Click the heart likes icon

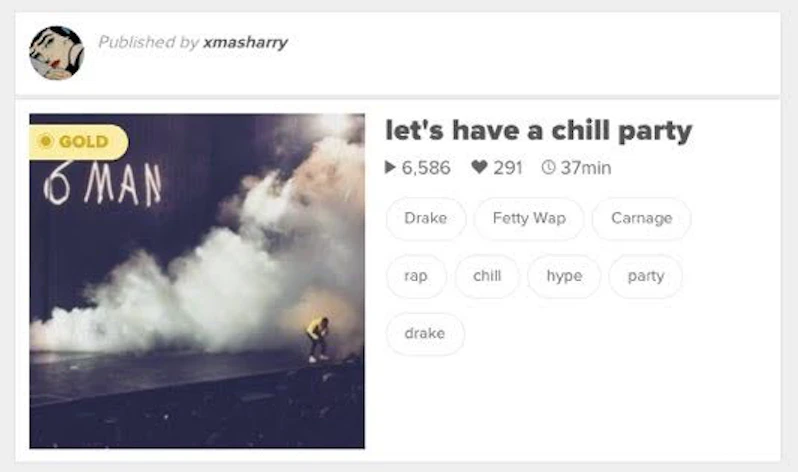[x=479, y=166]
